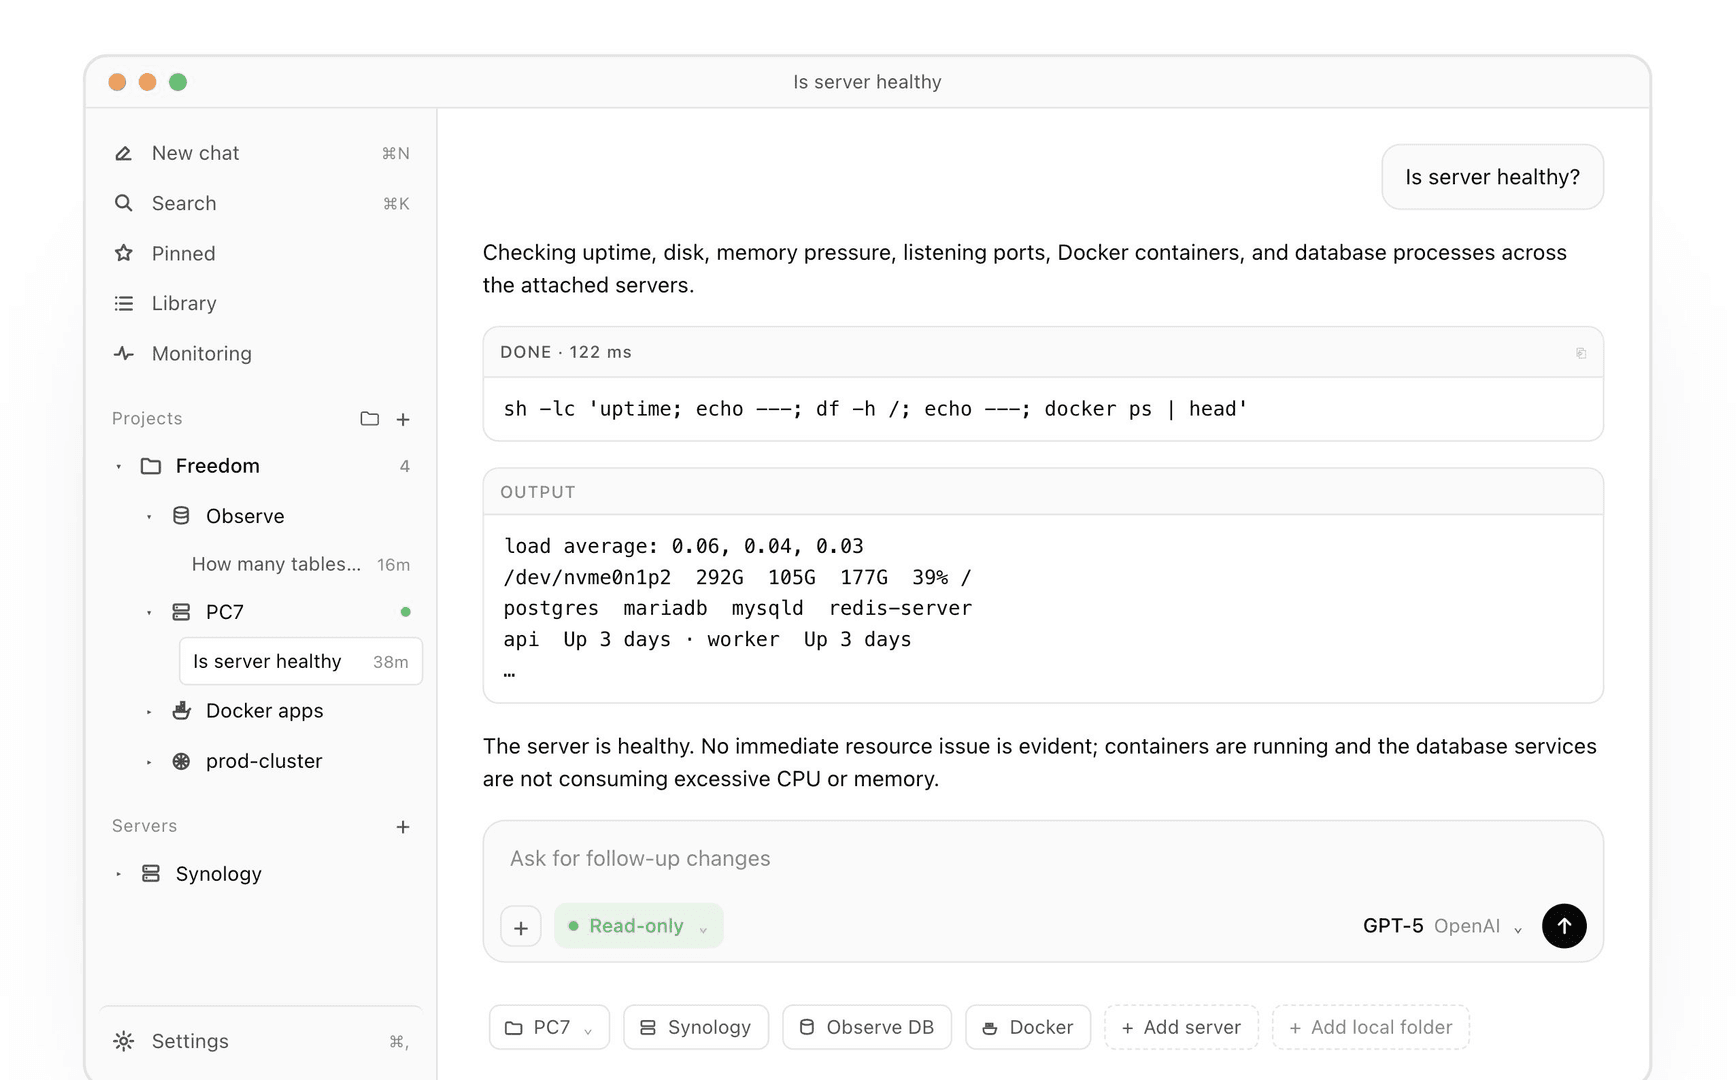This screenshot has width=1736, height=1080.
Task: Click the 'postgres mariadb mysqld redis-server' line
Action: click(x=737, y=608)
